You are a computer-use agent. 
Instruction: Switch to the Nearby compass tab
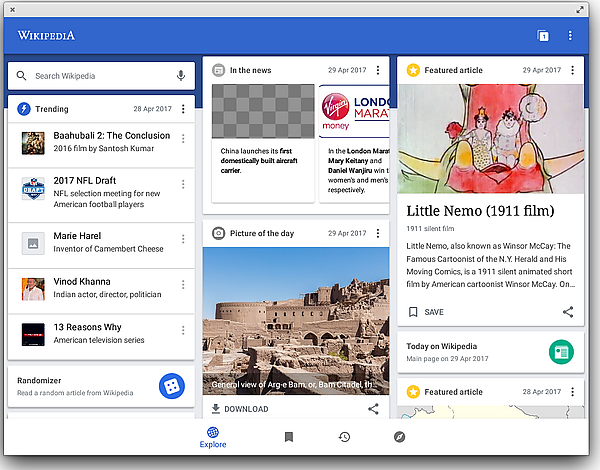399,437
